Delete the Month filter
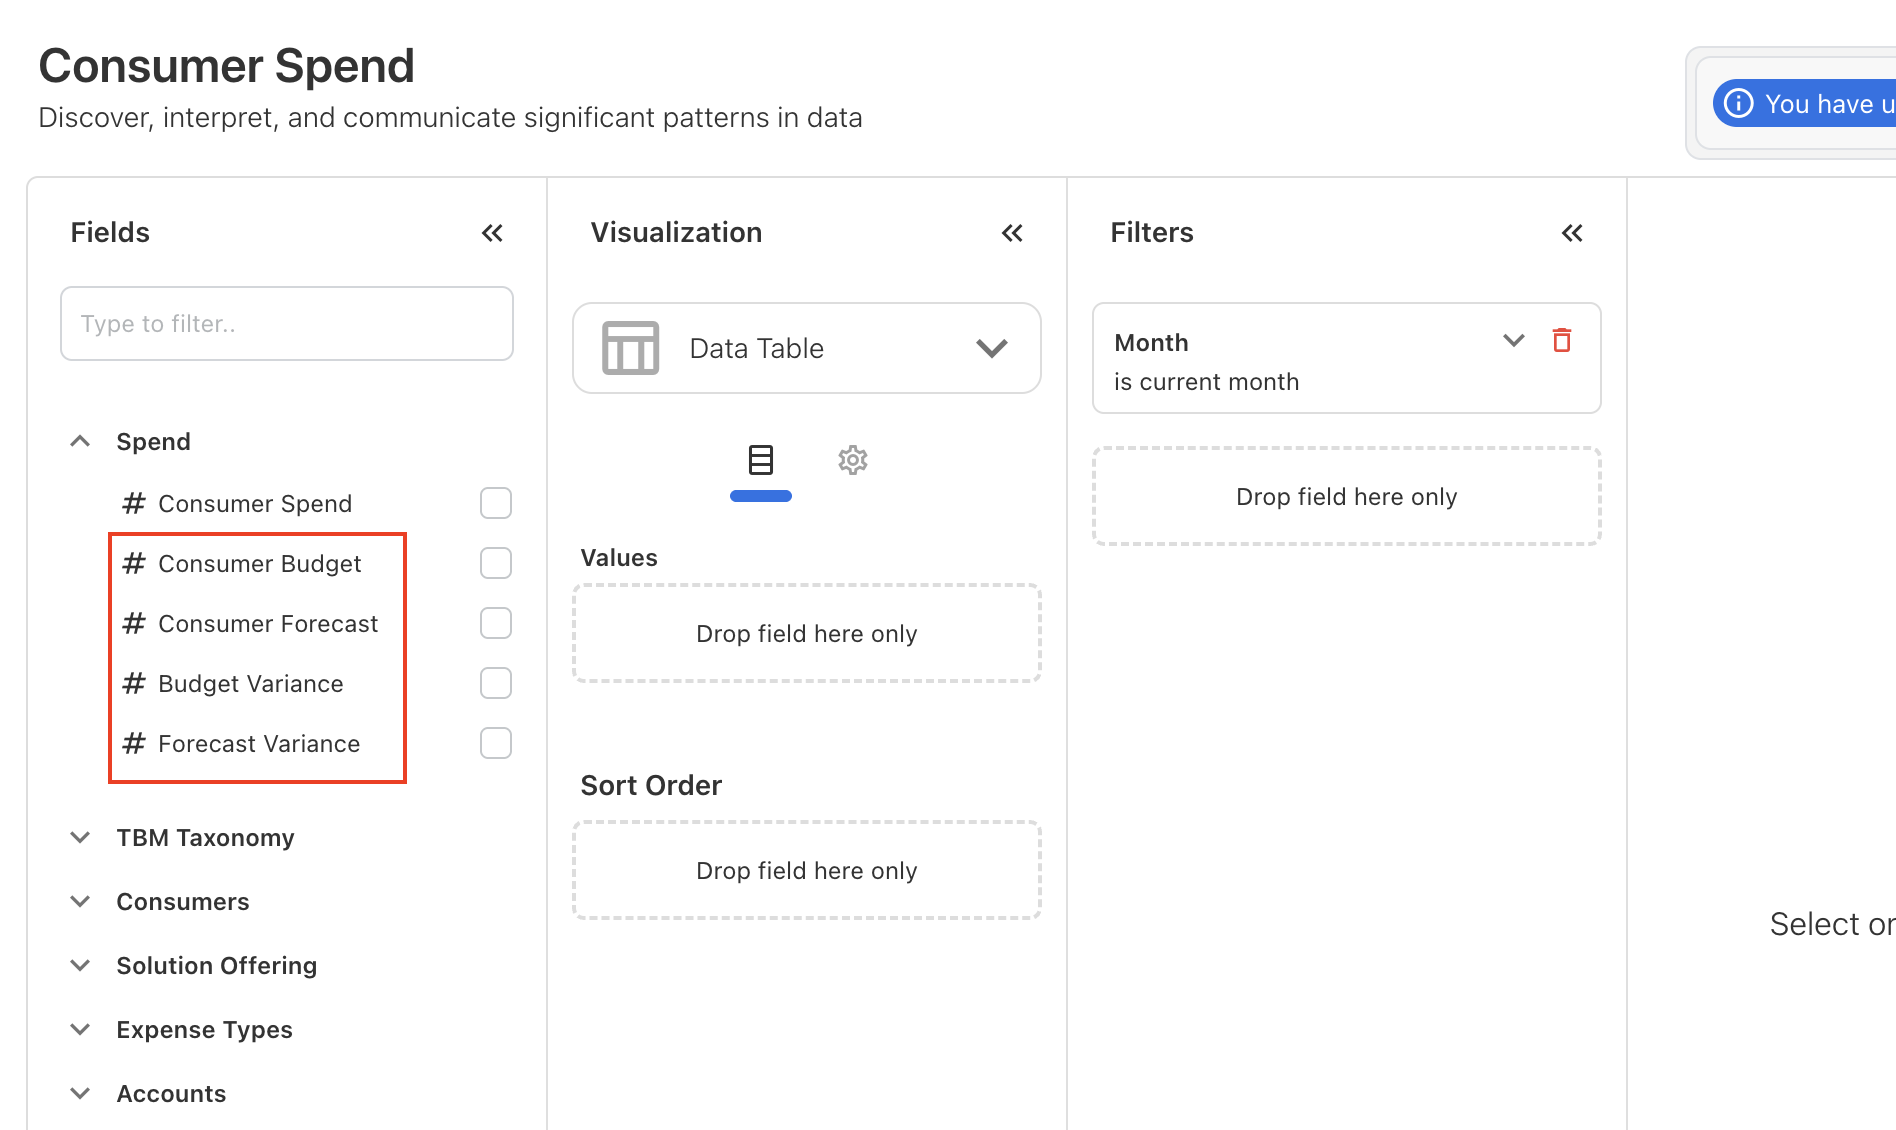The height and width of the screenshot is (1130, 1896). 1561,341
